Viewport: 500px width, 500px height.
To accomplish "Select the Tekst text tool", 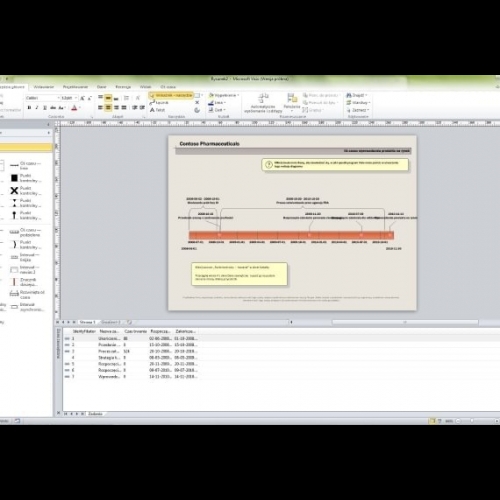I will [157, 110].
